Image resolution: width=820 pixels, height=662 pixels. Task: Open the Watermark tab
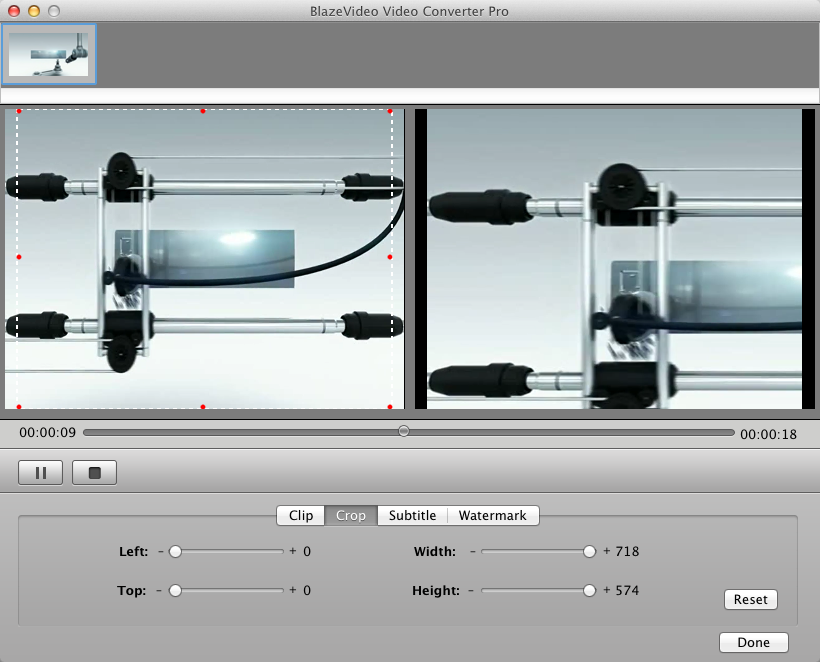point(492,516)
